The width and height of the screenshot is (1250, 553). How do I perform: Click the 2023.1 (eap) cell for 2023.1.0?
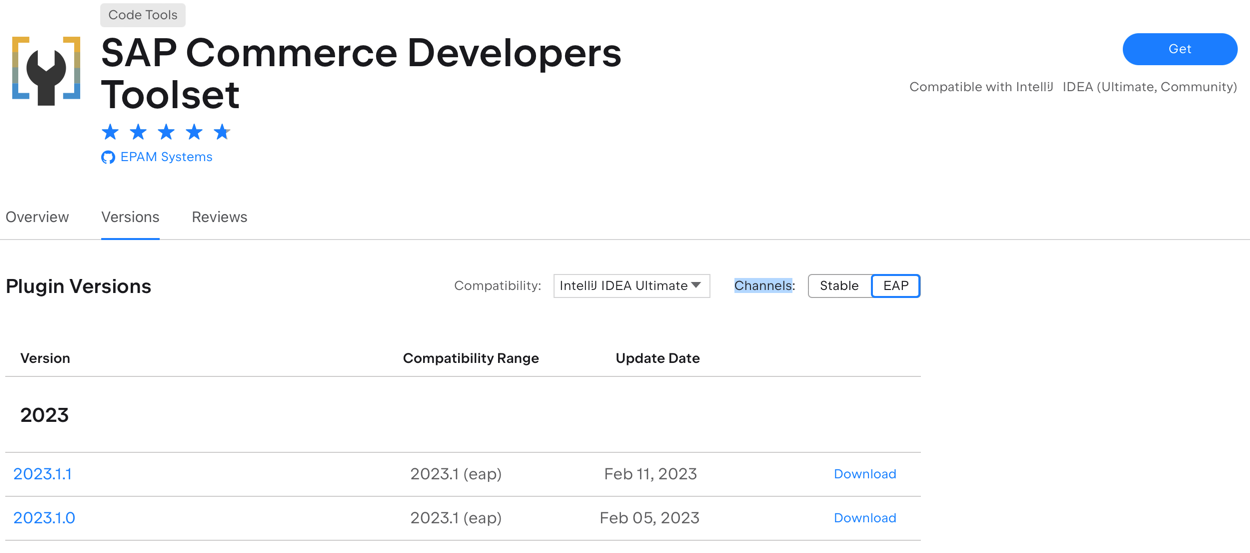pyautogui.click(x=456, y=518)
